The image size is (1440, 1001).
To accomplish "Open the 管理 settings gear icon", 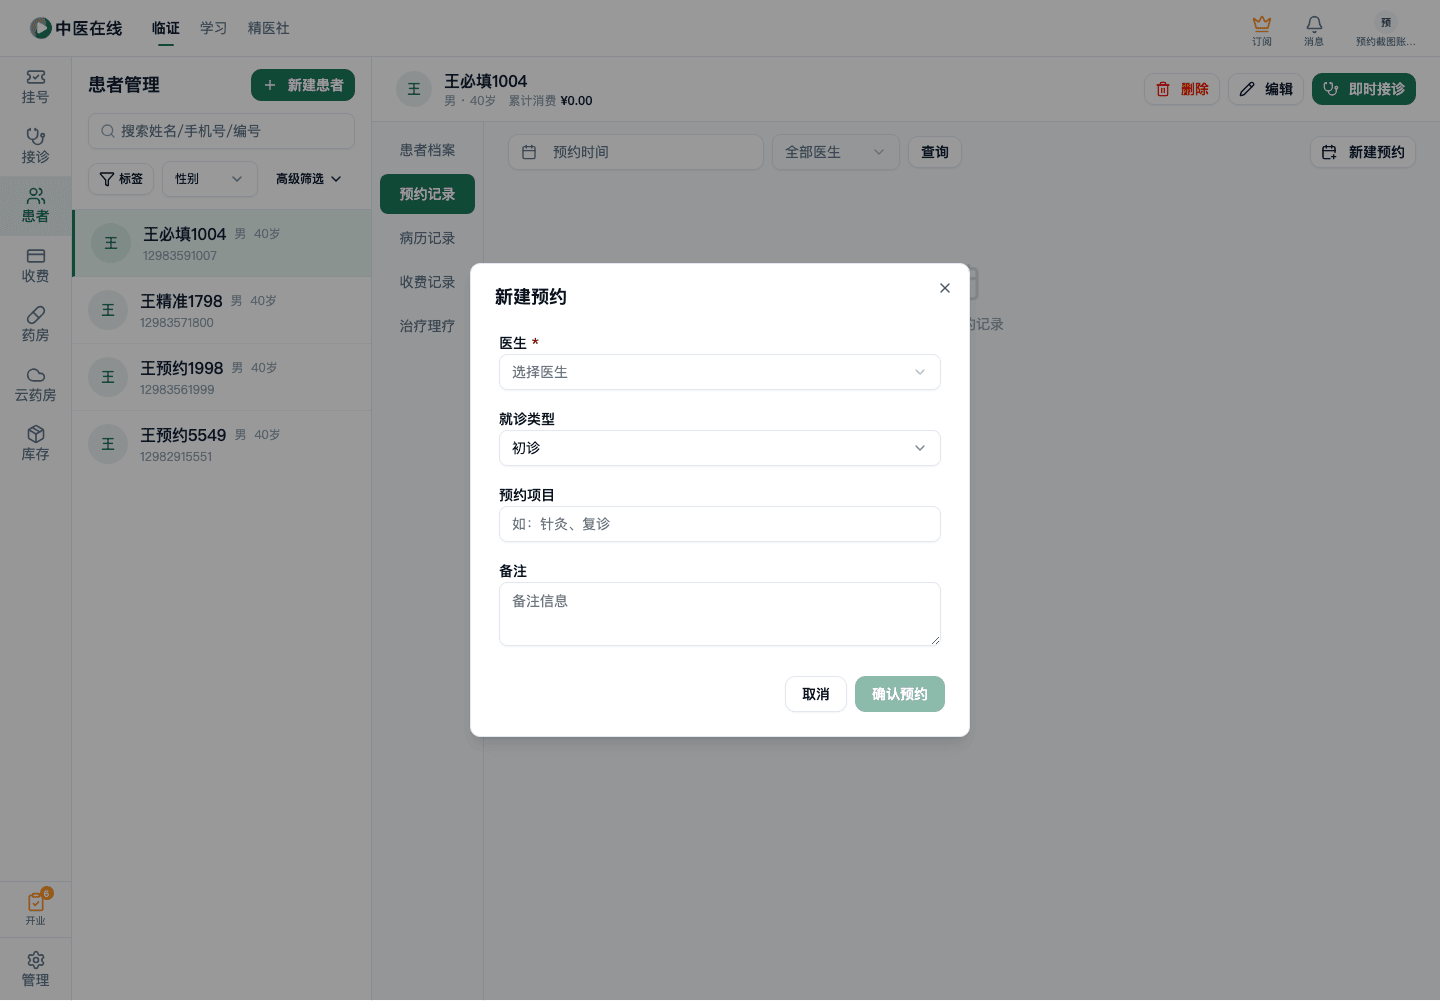I will 35,969.
